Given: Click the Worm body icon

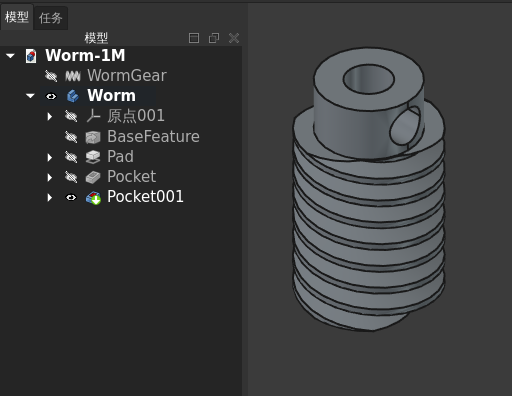Looking at the screenshot, I should tap(73, 96).
